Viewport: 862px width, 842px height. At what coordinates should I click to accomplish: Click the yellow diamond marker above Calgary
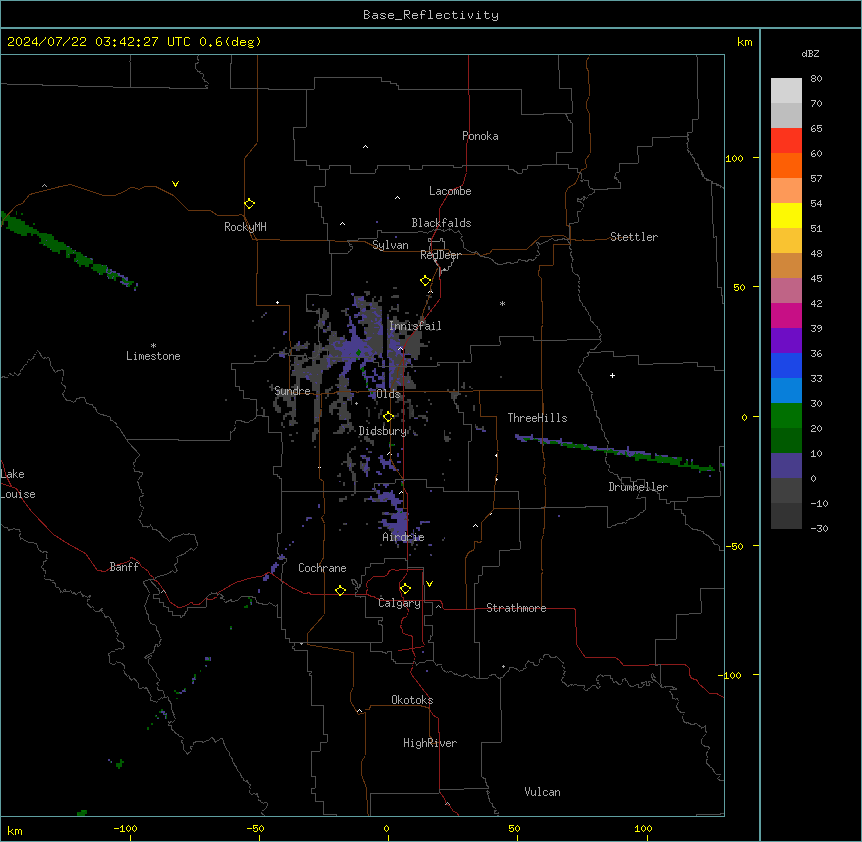click(x=406, y=589)
